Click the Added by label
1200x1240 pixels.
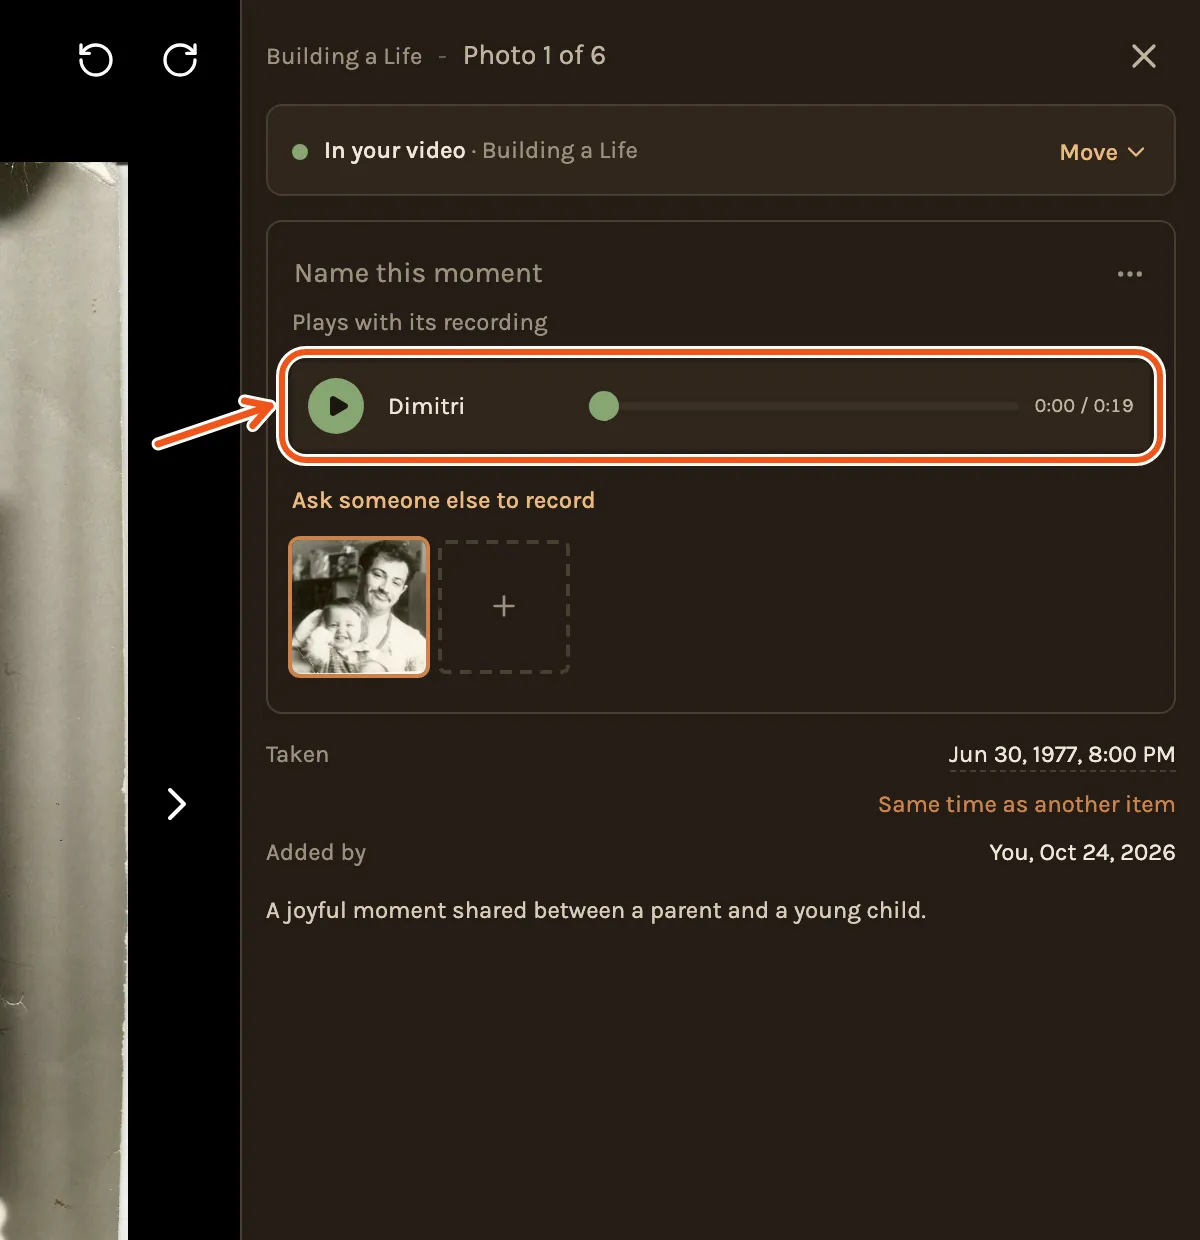(316, 852)
